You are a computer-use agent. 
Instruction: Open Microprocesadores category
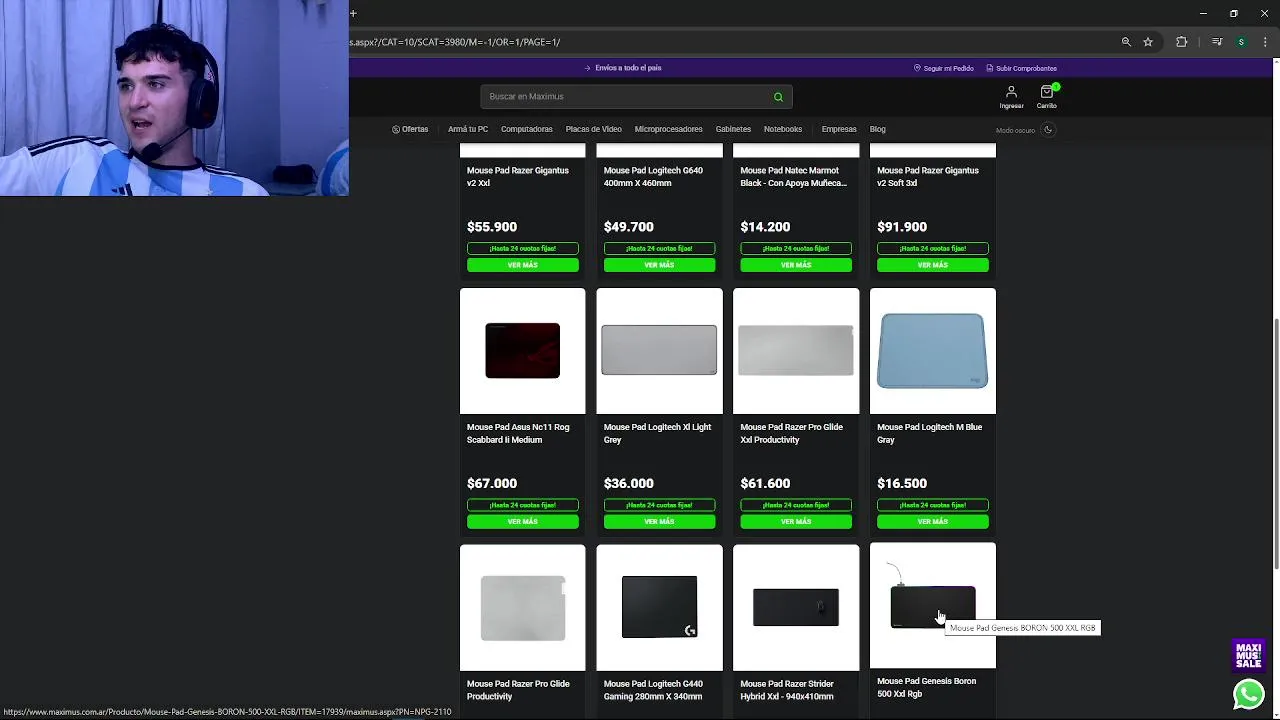tap(668, 129)
